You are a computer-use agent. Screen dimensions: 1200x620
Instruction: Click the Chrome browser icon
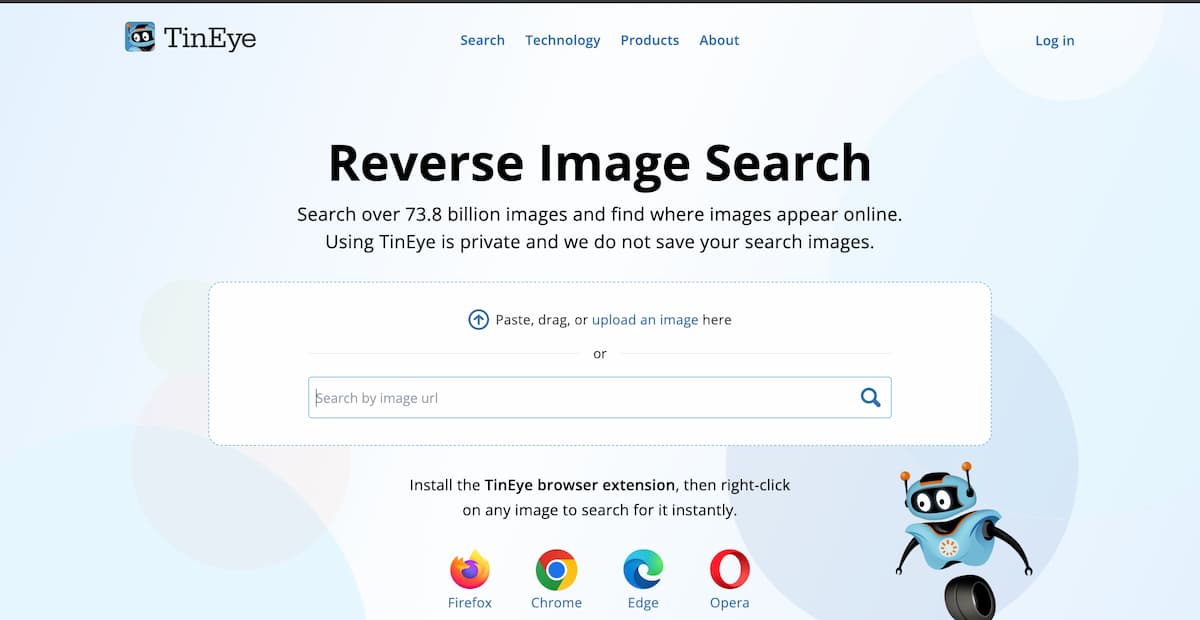tap(556, 569)
